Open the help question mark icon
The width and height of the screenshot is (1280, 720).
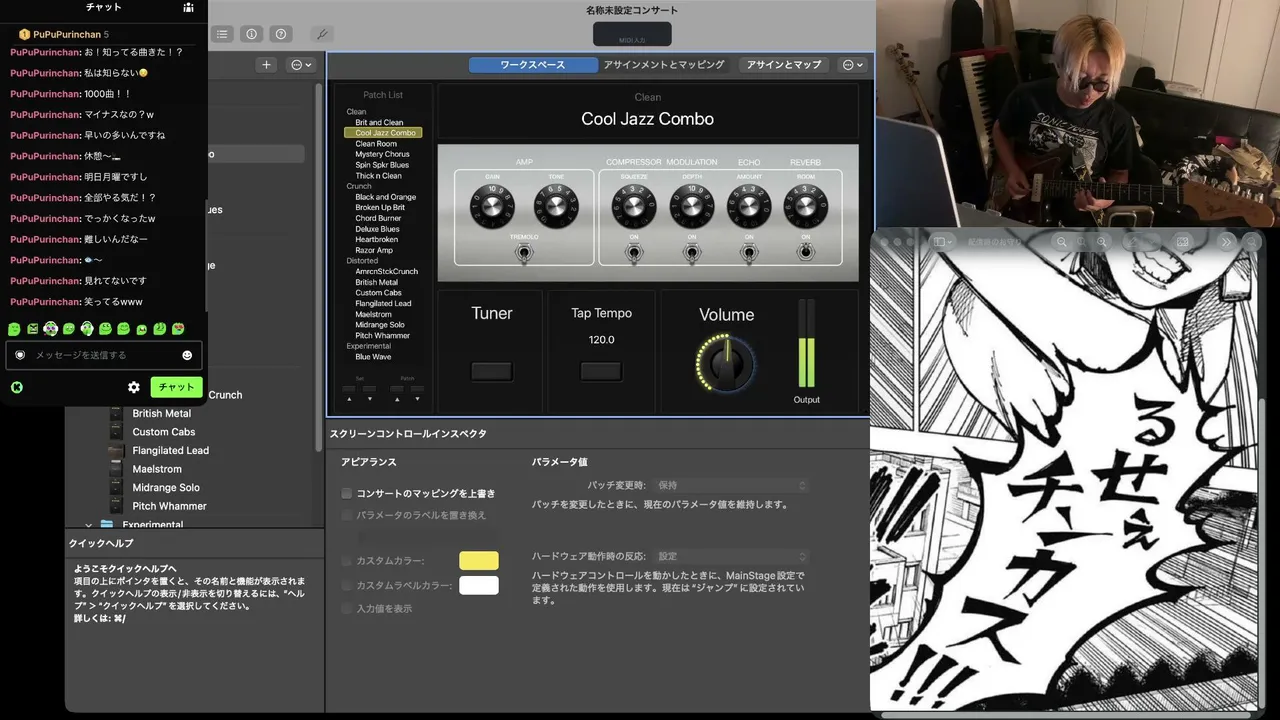(281, 34)
